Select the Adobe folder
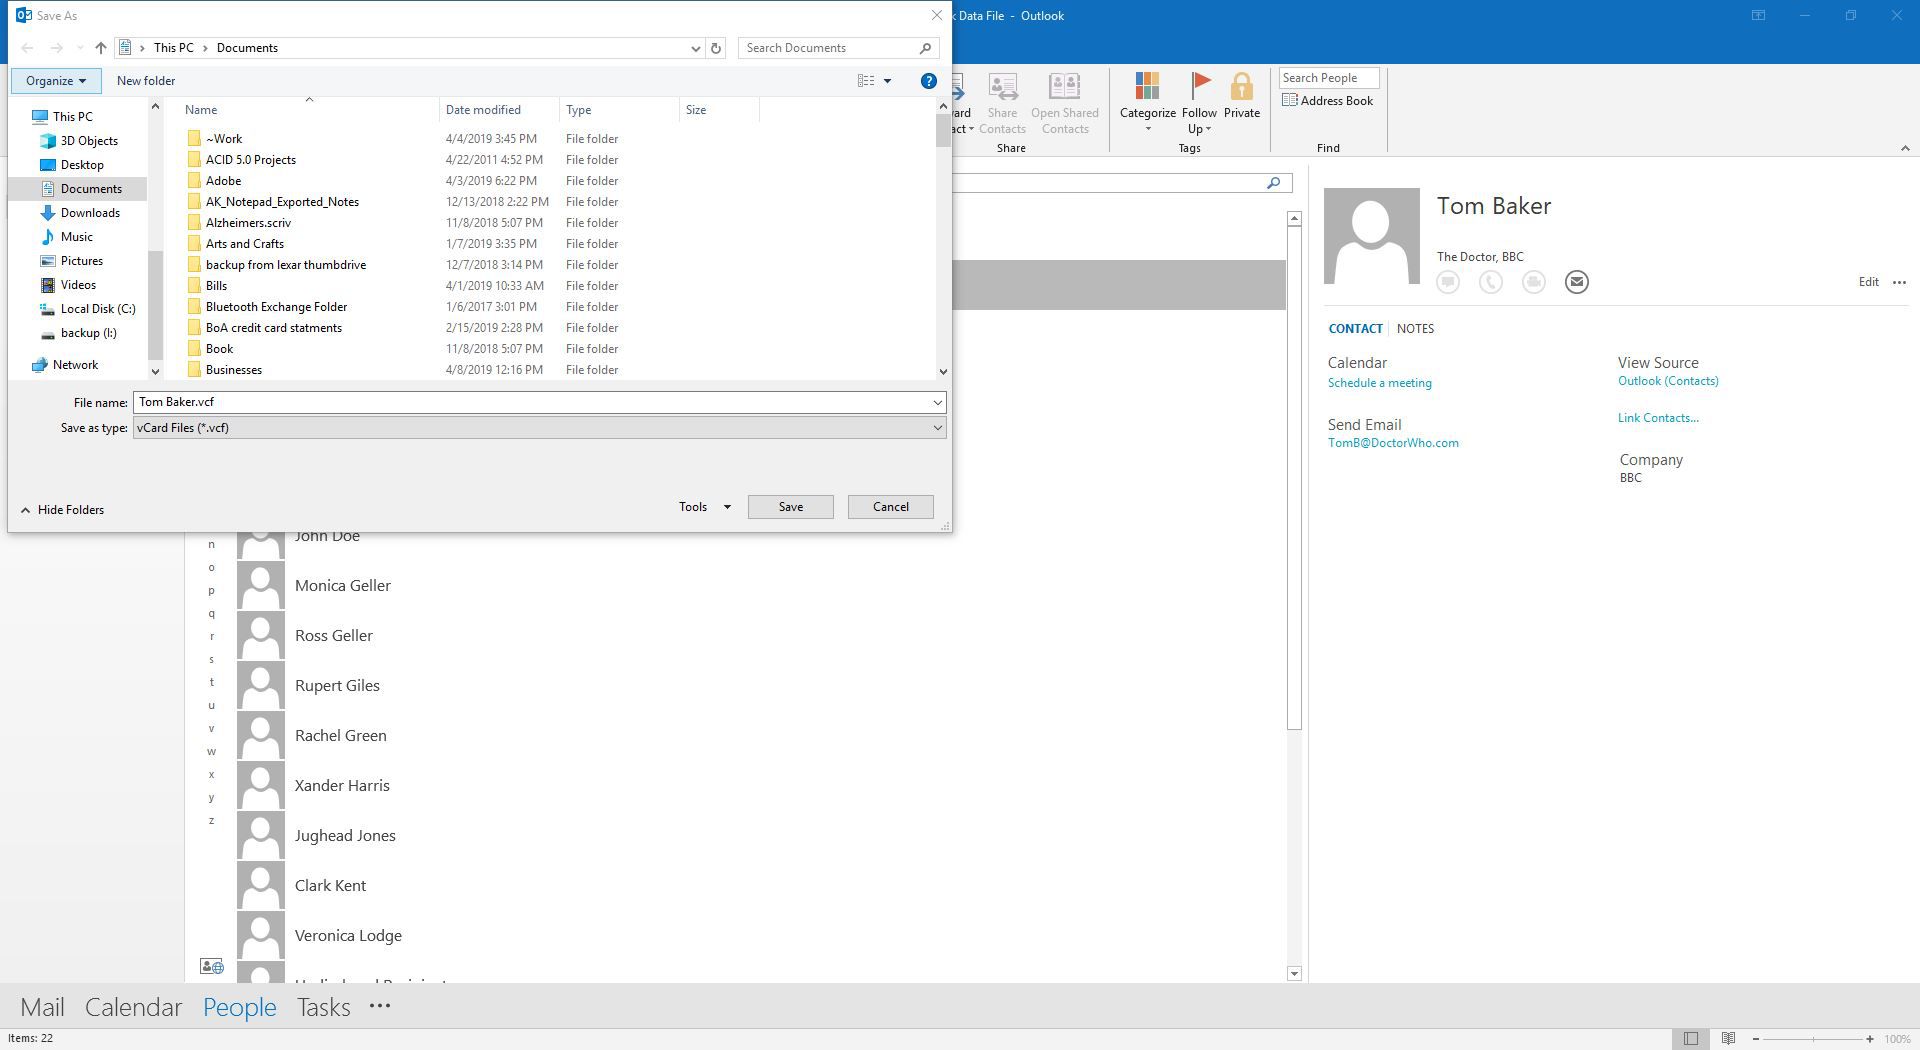Screen dimensions: 1920x1050 pos(223,181)
